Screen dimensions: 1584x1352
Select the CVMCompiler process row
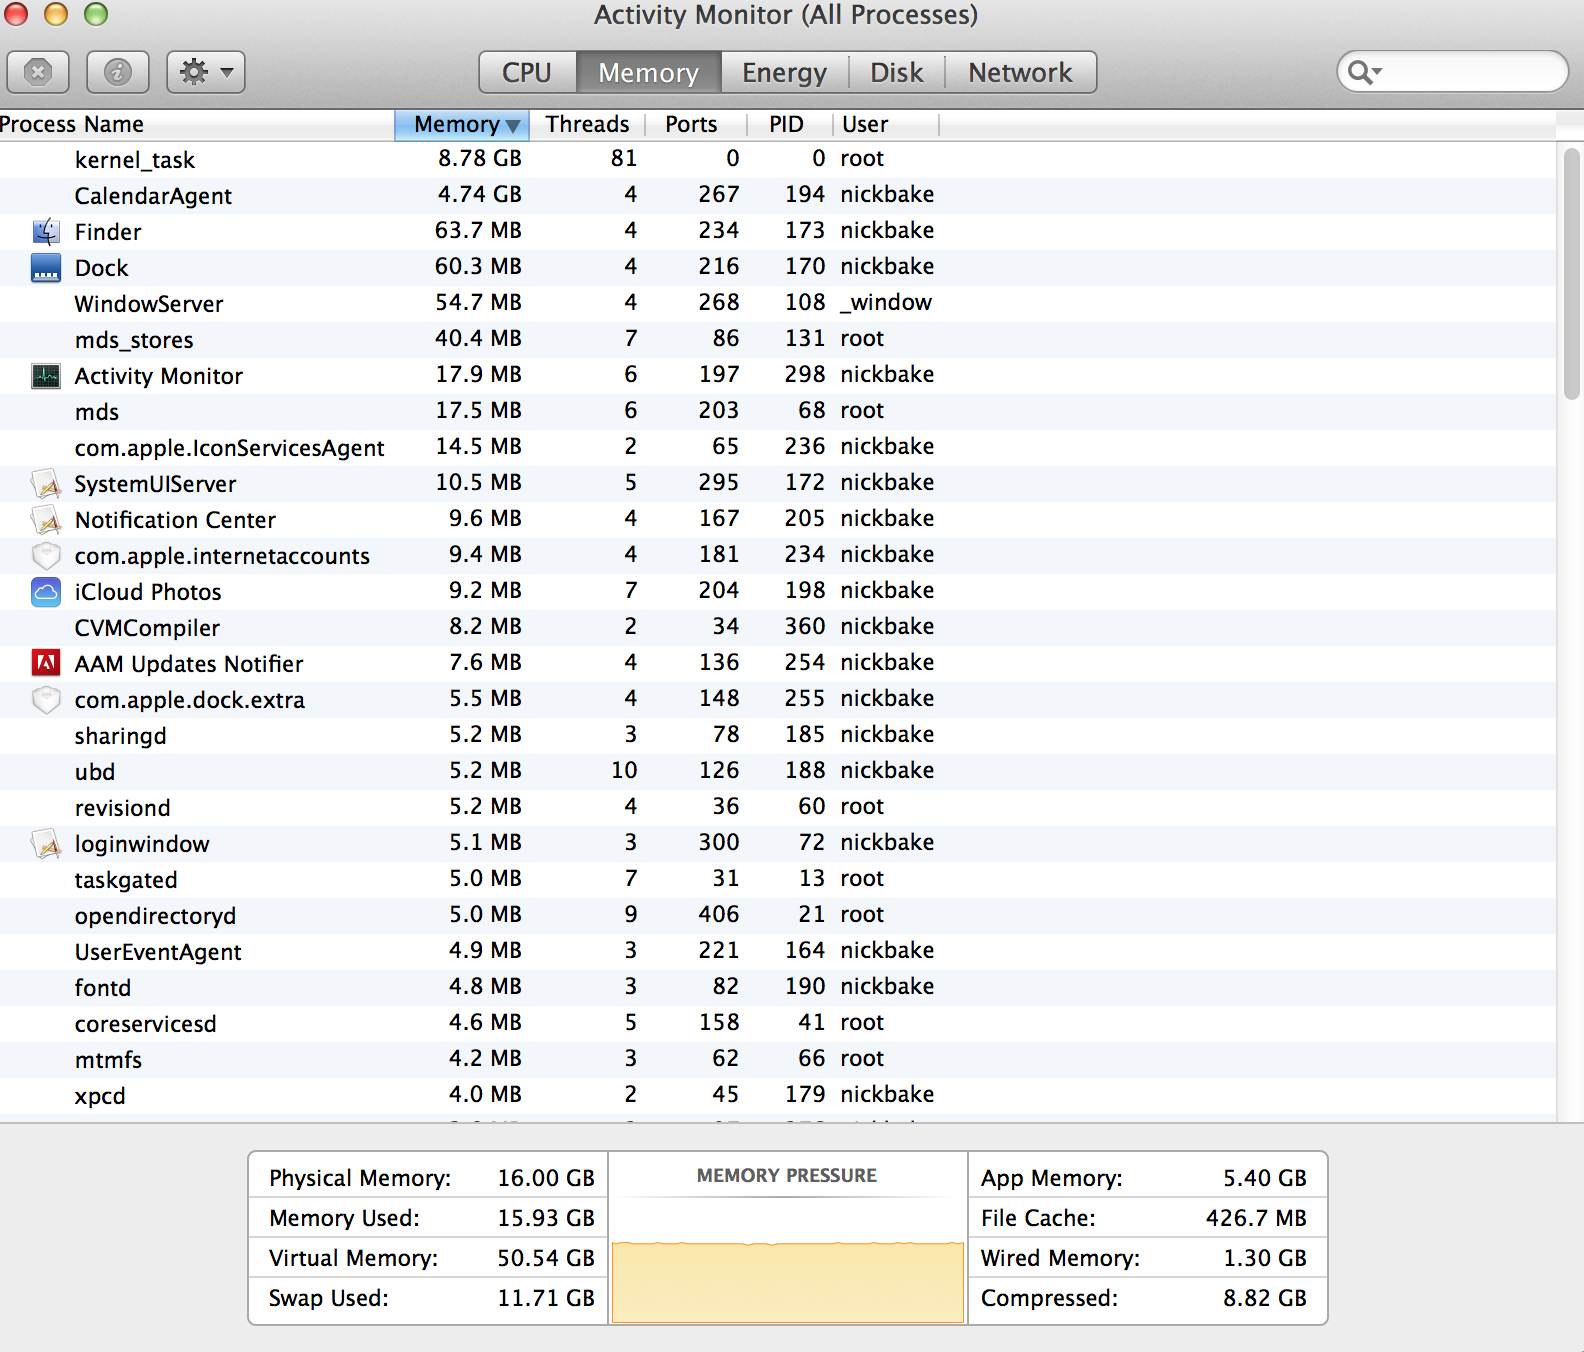click(778, 628)
